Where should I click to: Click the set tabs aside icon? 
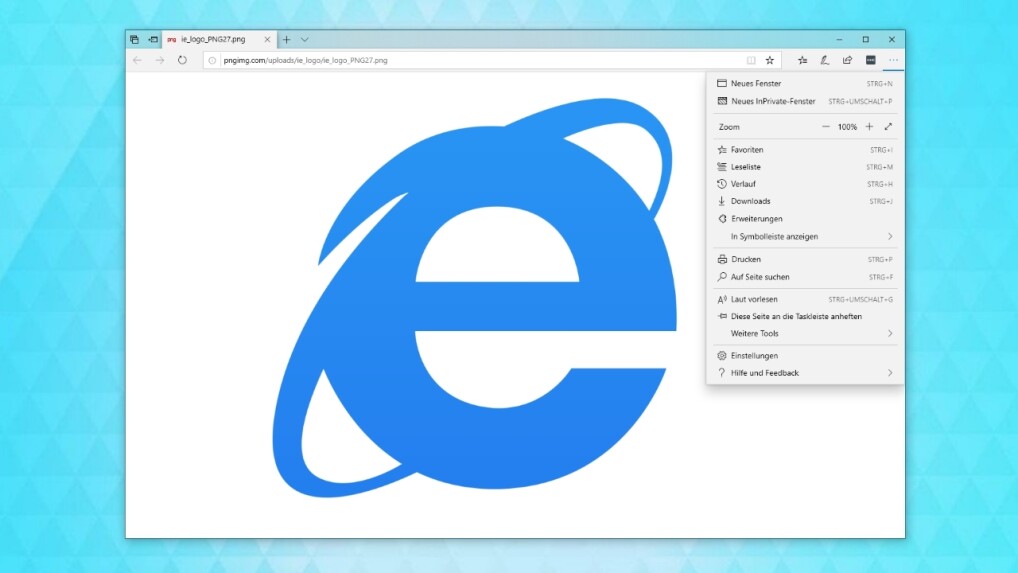coord(153,40)
